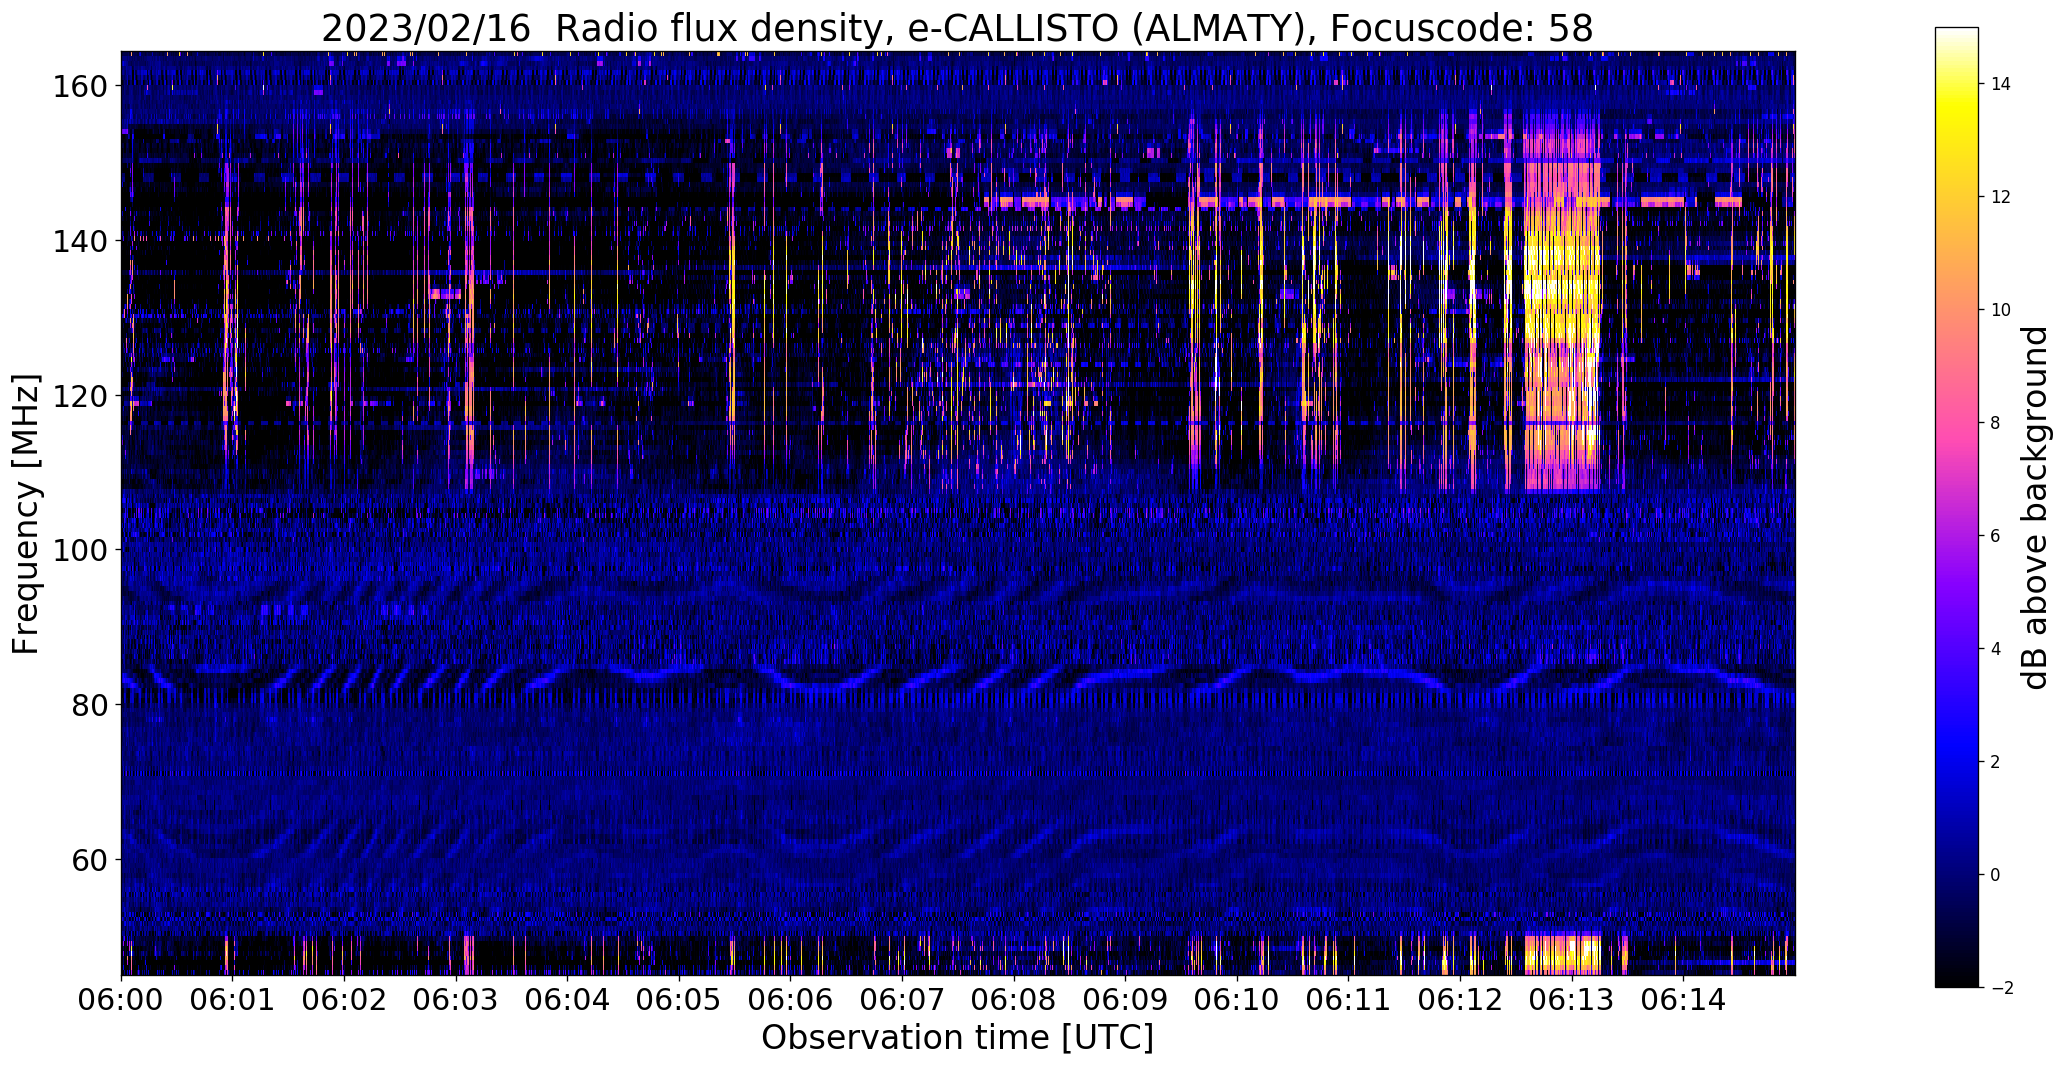Click the colorbar tick label 6
2066x1067 pixels.
tap(1996, 536)
